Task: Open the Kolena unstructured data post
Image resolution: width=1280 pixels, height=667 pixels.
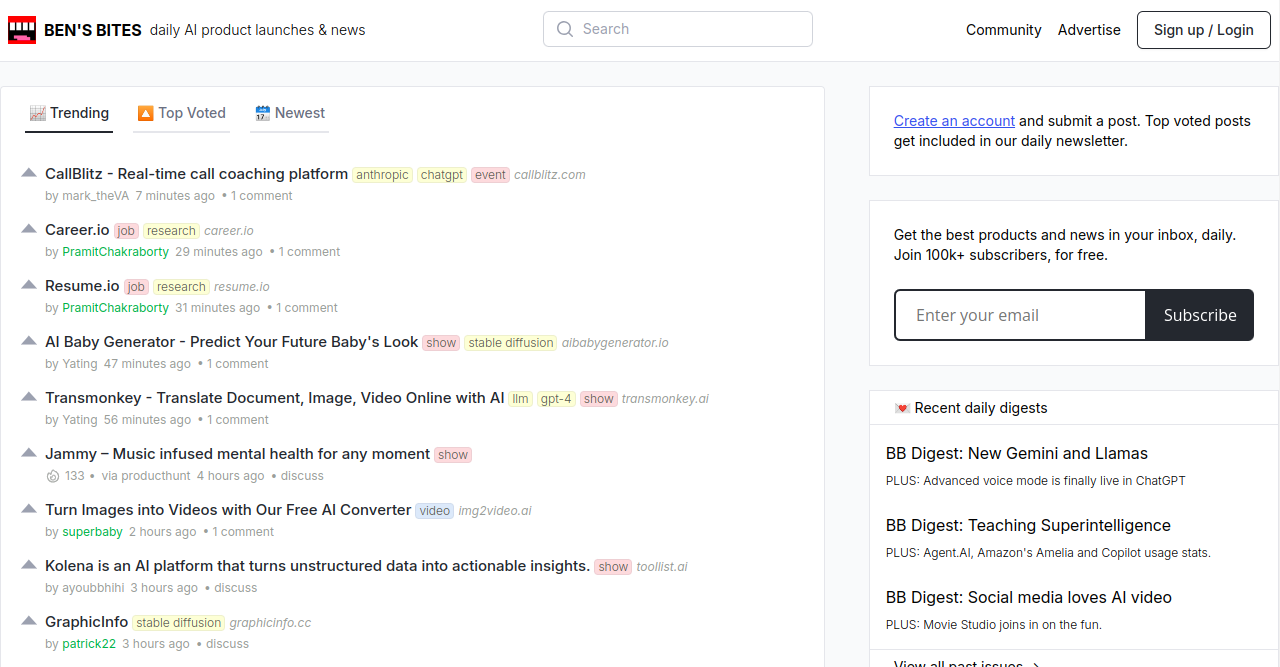Action: (x=318, y=566)
